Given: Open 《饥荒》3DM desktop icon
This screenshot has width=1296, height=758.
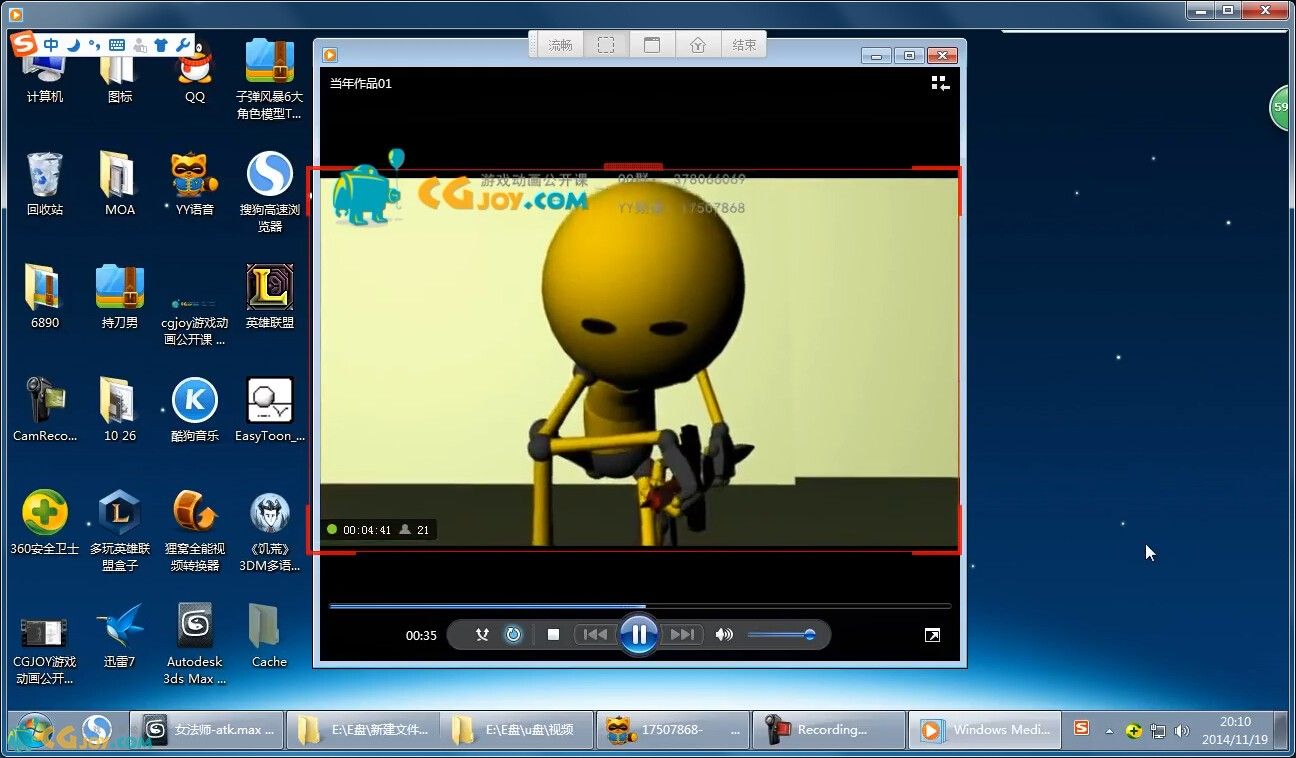Looking at the screenshot, I should coord(269,531).
